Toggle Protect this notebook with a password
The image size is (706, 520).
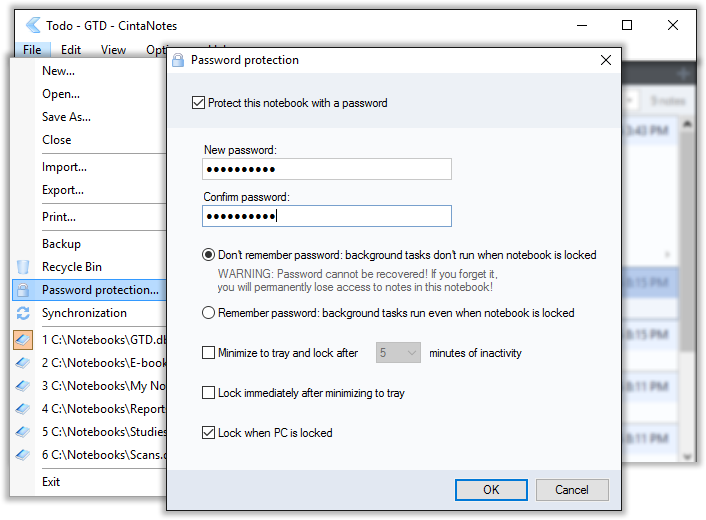pyautogui.click(x=198, y=103)
